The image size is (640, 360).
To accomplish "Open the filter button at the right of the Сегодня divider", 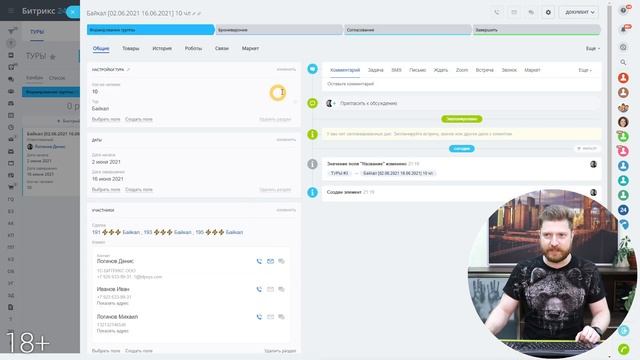I will point(587,148).
